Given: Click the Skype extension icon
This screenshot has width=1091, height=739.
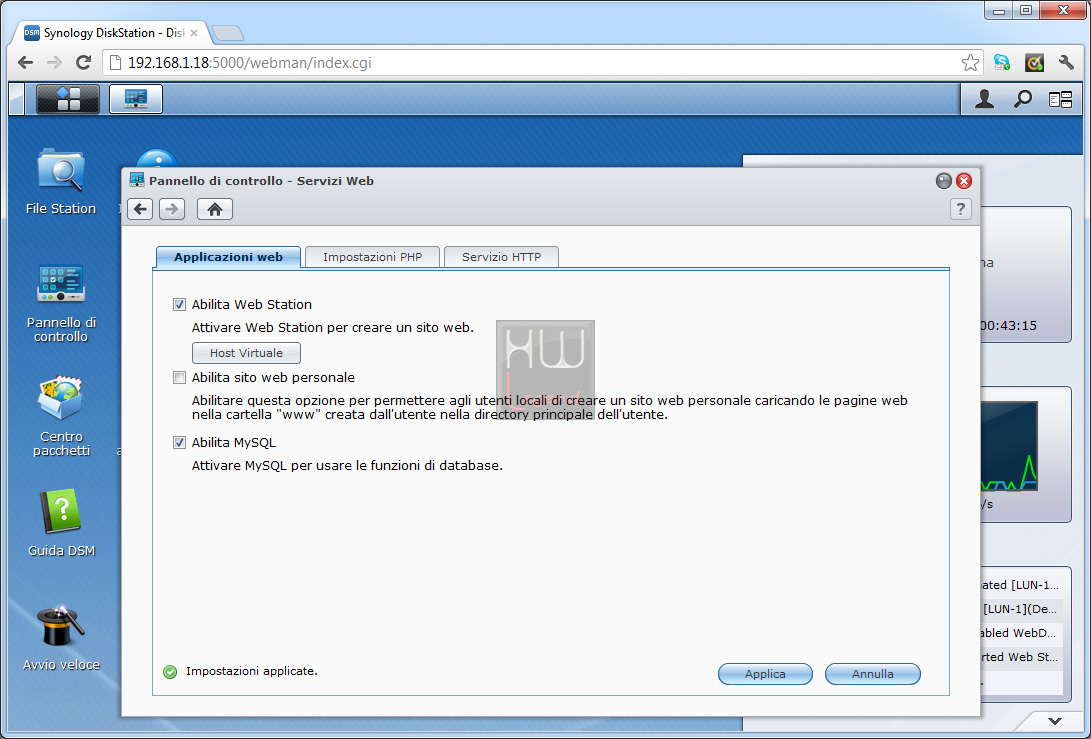Looking at the screenshot, I should pyautogui.click(x=1002, y=63).
